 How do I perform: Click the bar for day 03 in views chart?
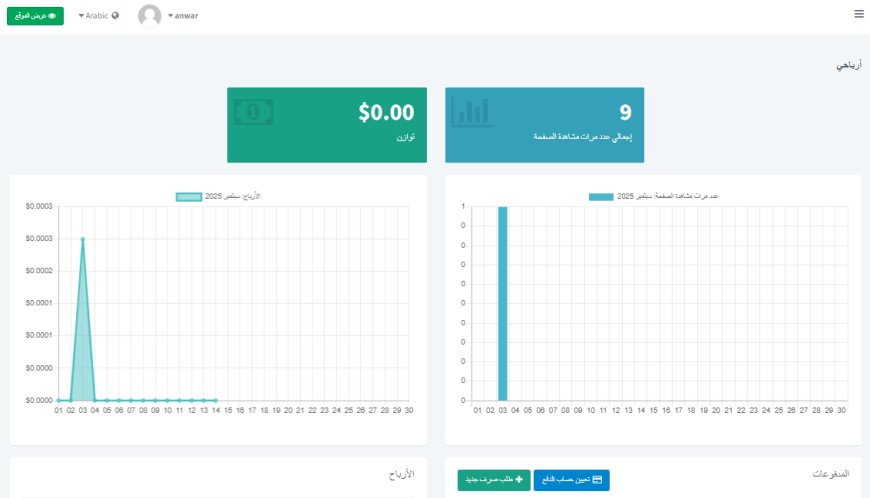click(x=503, y=303)
